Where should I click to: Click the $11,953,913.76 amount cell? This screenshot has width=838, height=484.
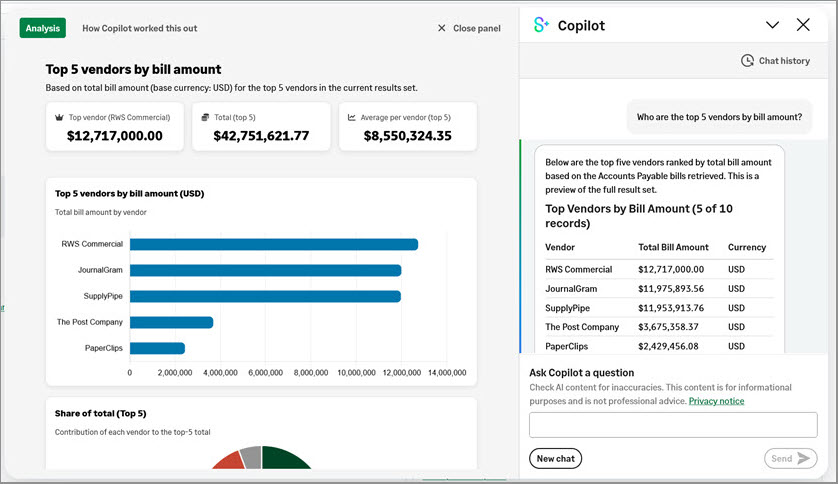(x=671, y=308)
